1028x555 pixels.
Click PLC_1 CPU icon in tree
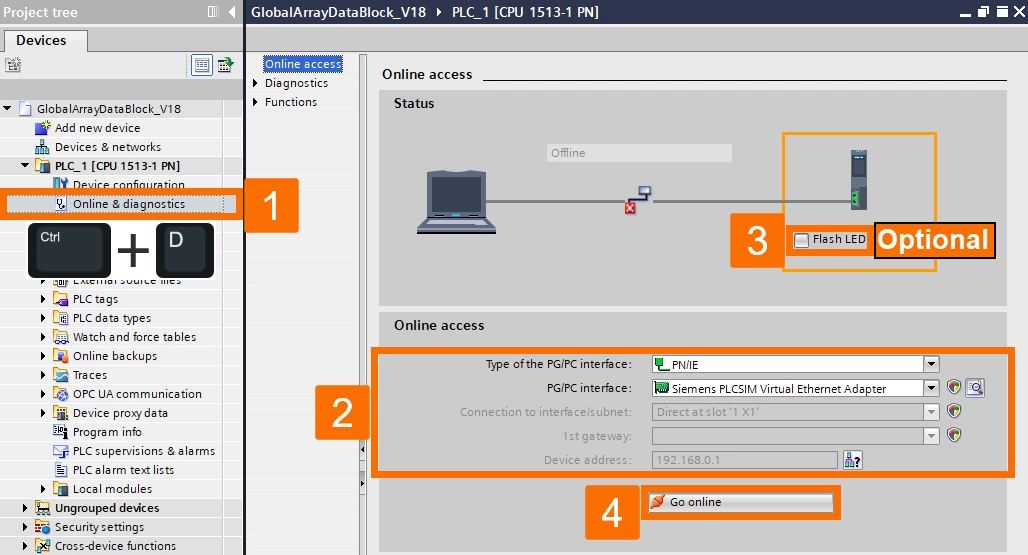click(43, 166)
